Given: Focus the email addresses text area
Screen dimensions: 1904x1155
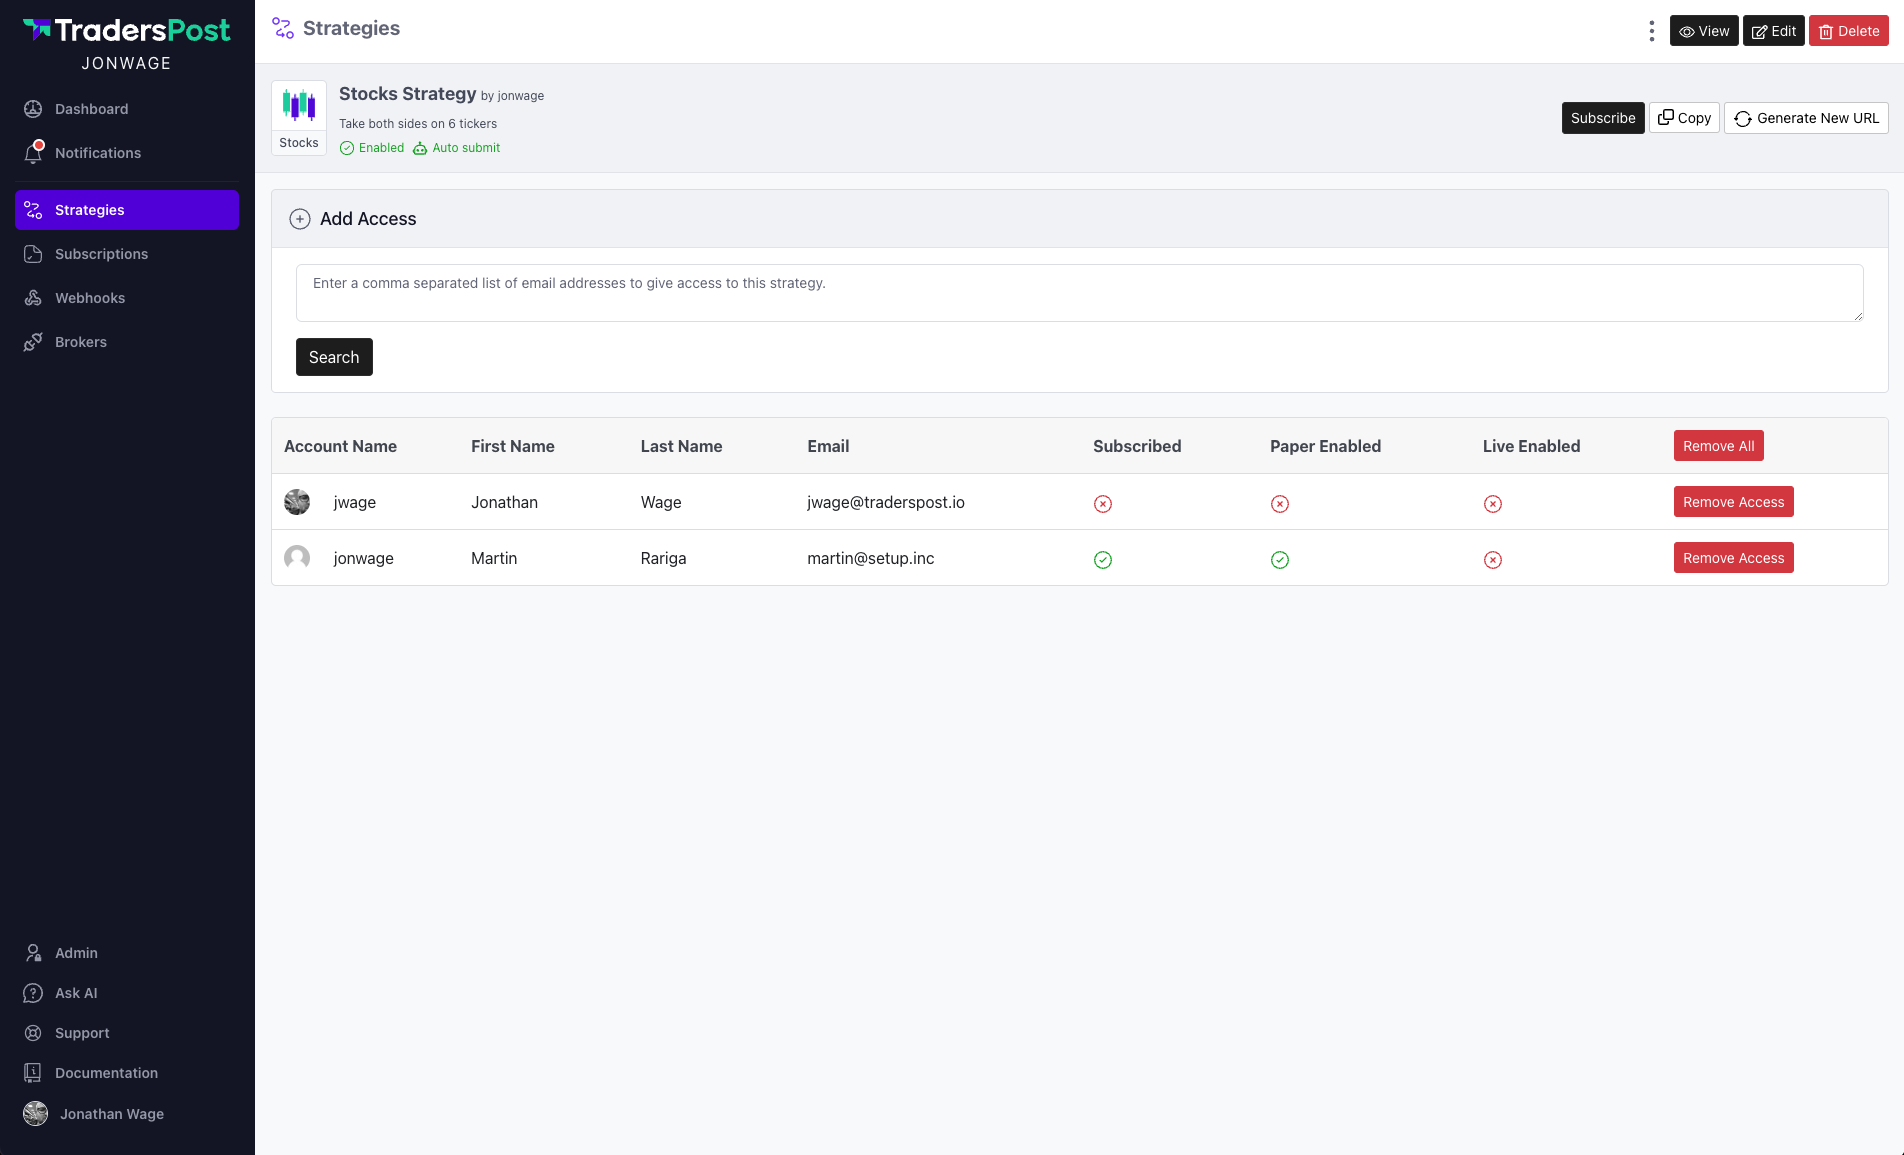Looking at the screenshot, I should click(x=1080, y=293).
